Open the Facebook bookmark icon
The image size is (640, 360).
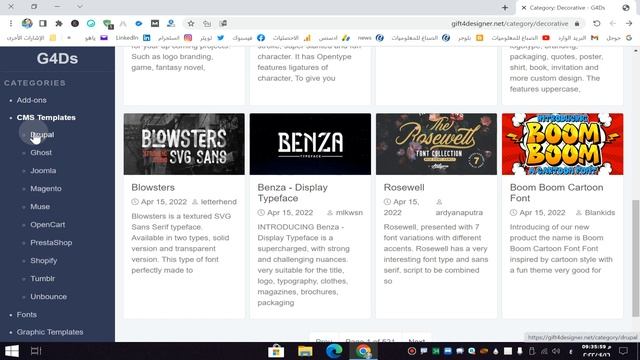pos(261,38)
